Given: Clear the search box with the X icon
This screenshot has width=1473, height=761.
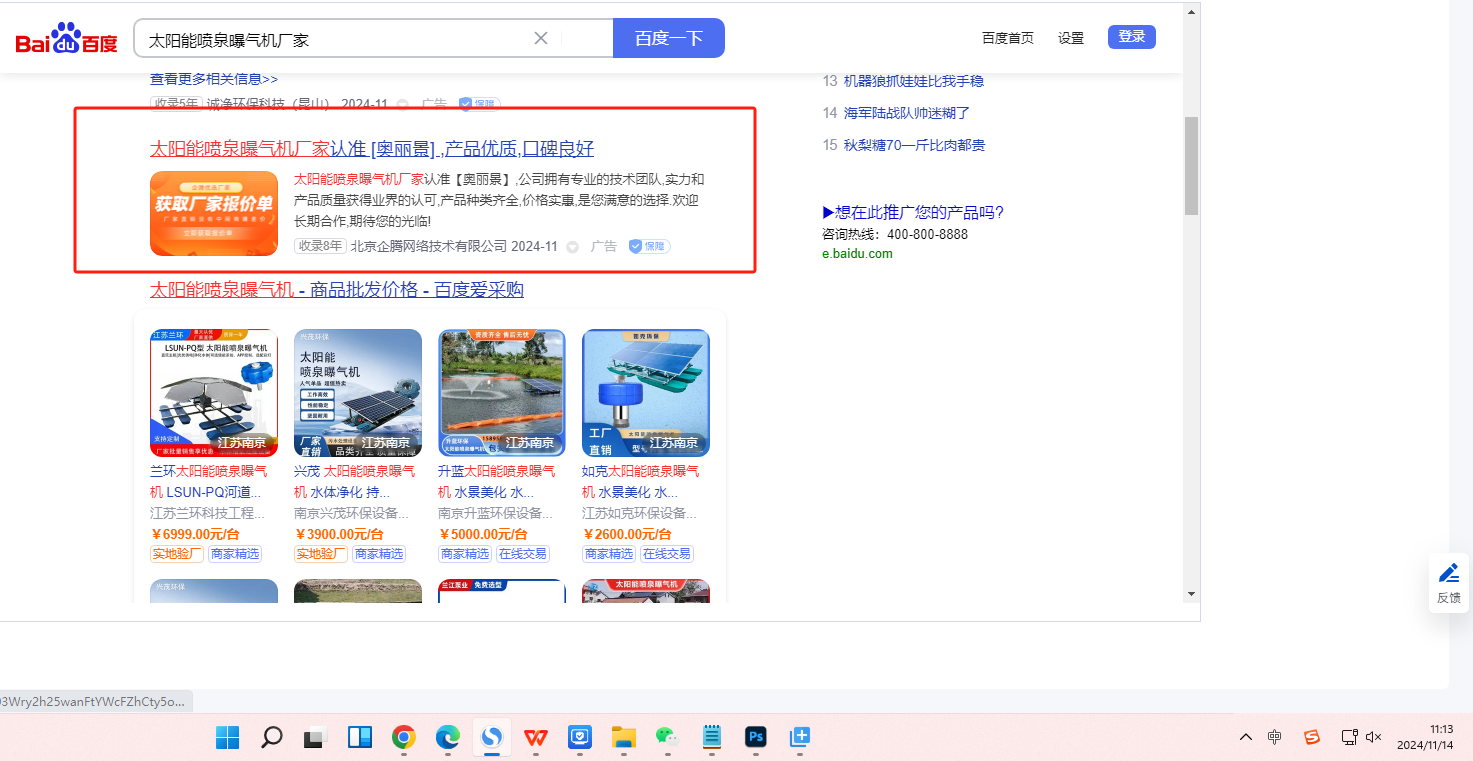Looking at the screenshot, I should [x=541, y=39].
